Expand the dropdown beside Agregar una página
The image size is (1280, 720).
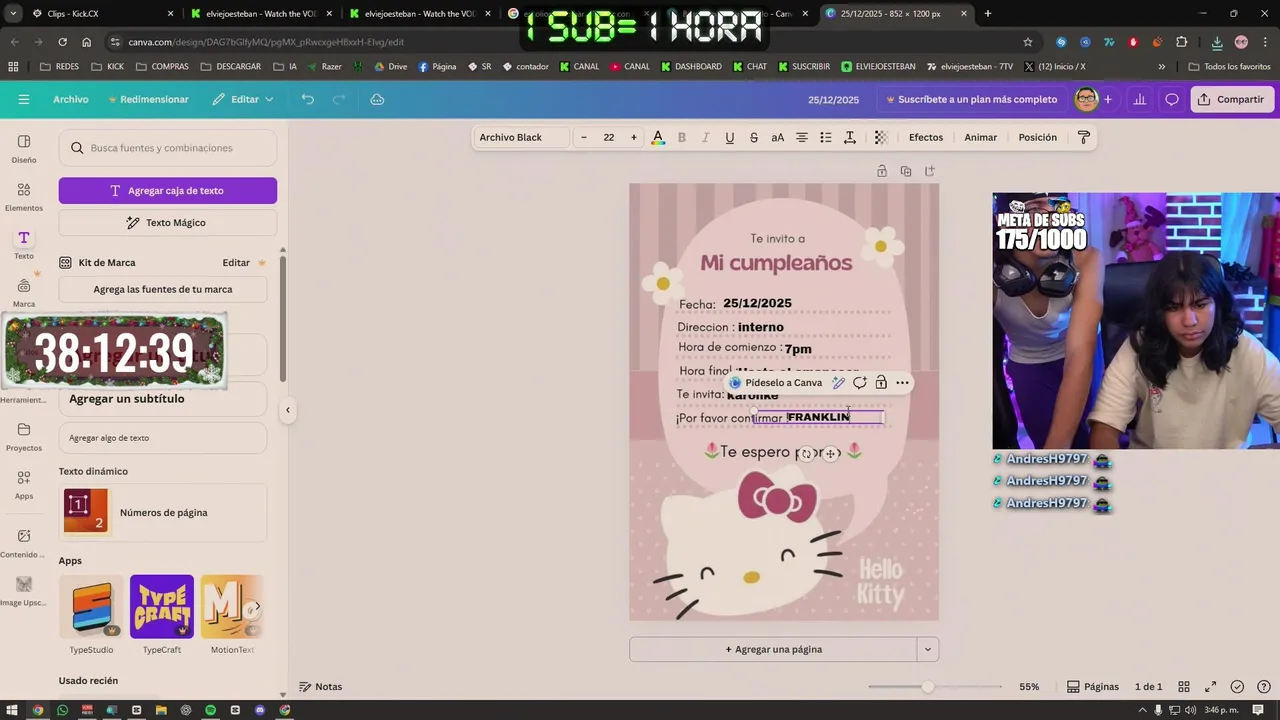tap(928, 649)
